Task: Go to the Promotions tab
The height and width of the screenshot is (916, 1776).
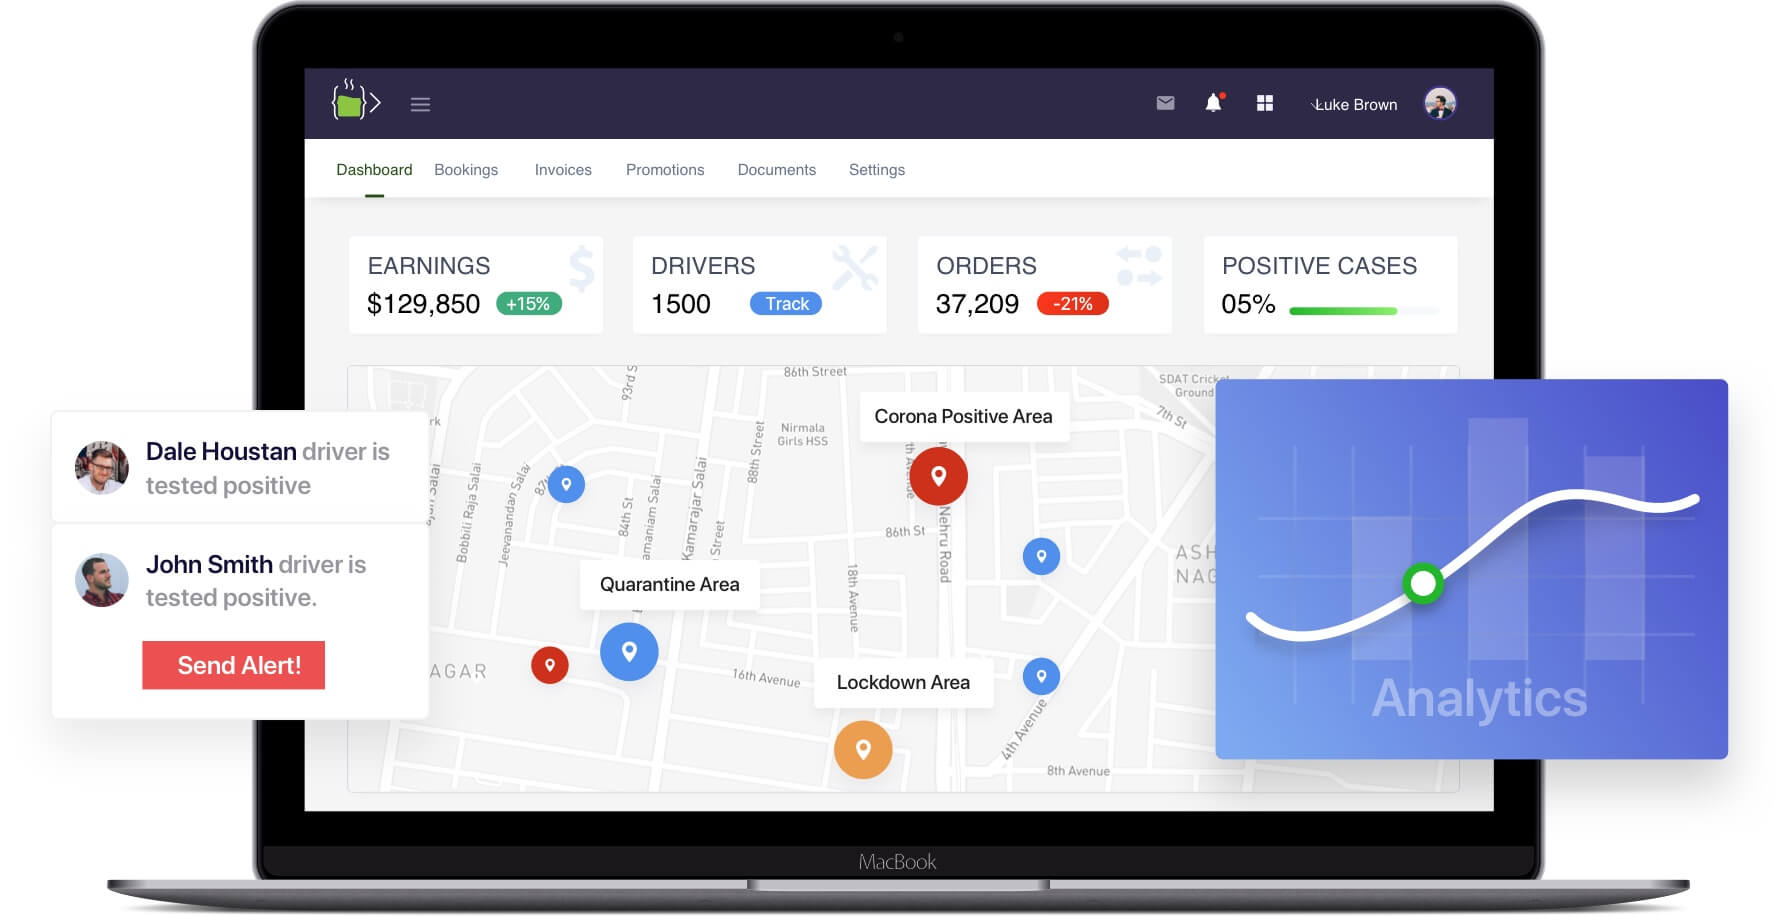Action: click(x=665, y=170)
